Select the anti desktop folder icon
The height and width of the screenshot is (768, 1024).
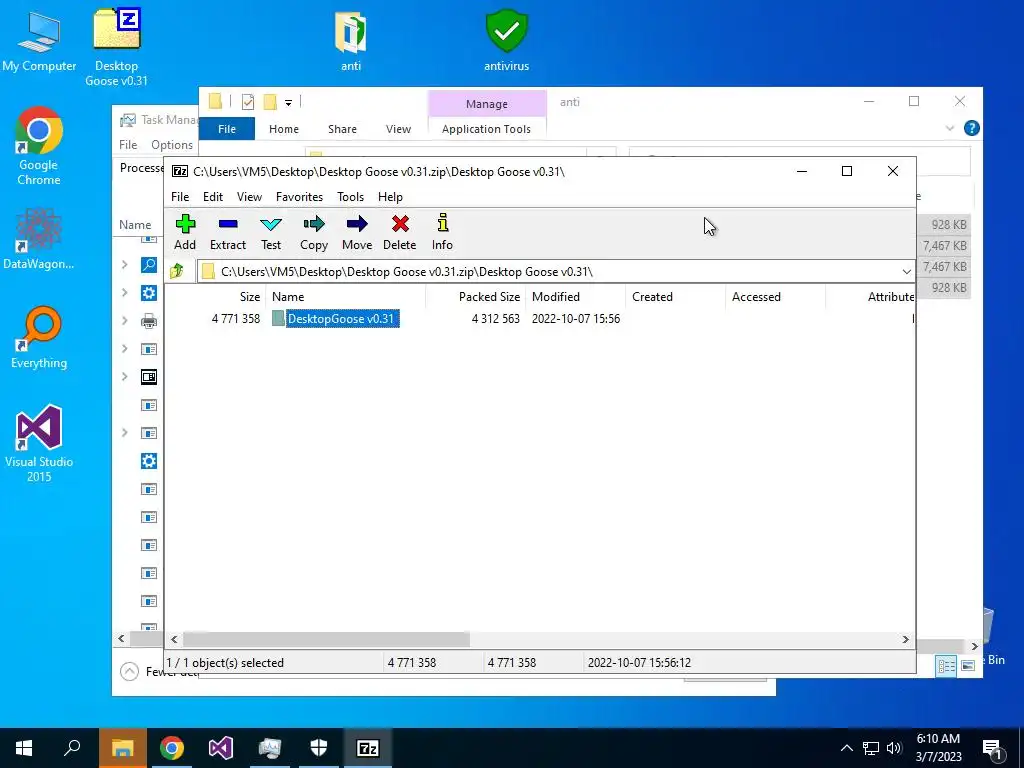(x=351, y=40)
